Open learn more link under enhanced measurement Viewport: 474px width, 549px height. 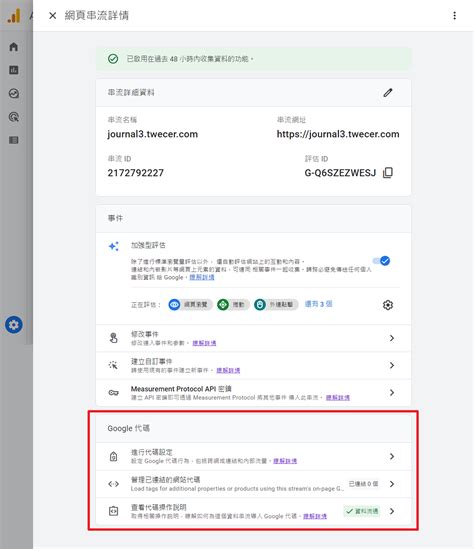202,277
